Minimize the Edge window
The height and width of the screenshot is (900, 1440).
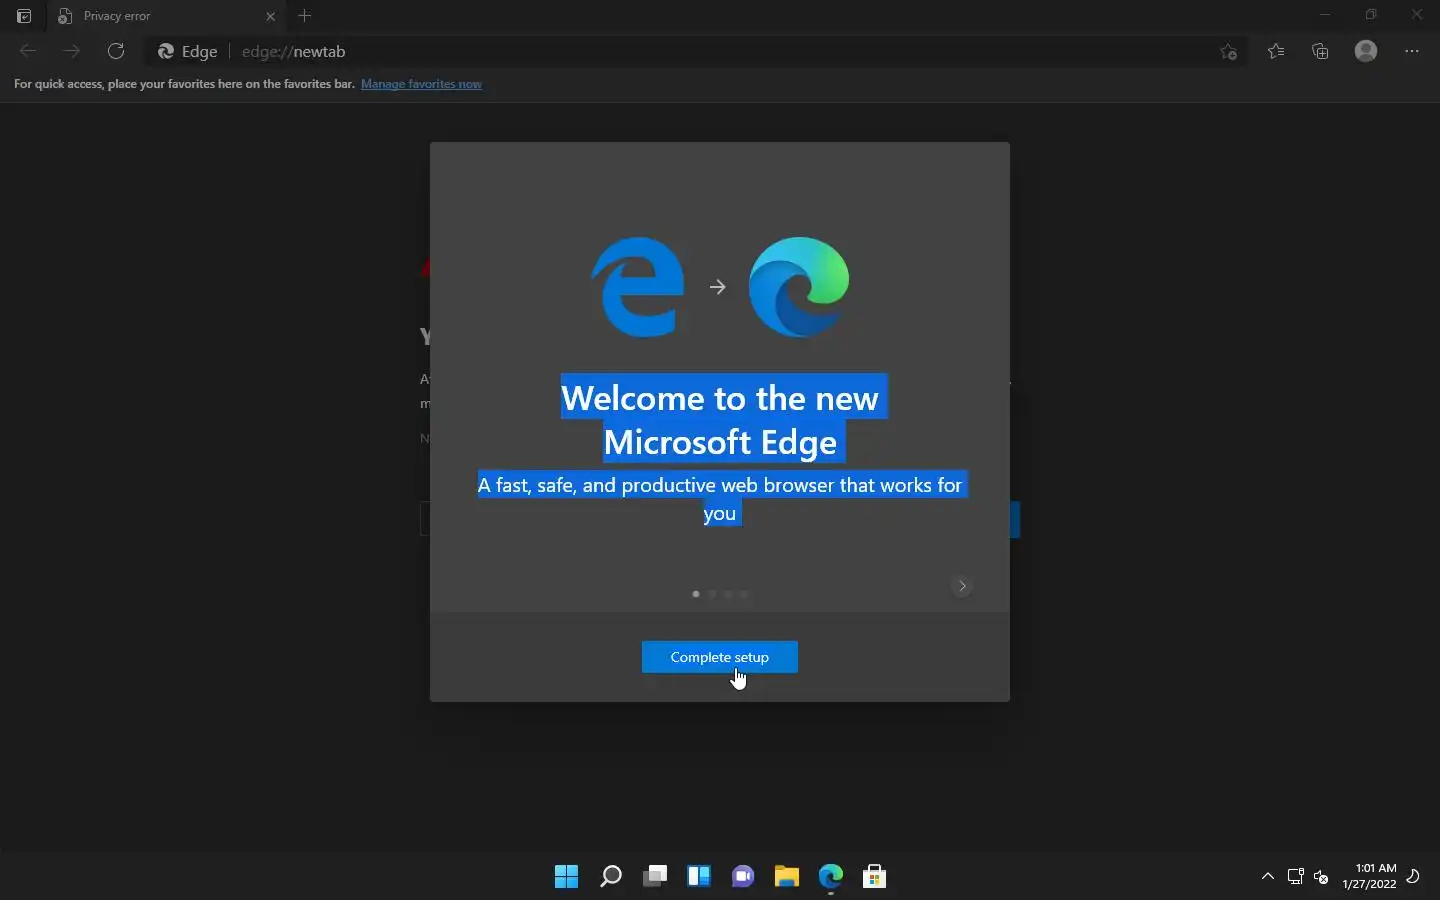pos(1325,15)
